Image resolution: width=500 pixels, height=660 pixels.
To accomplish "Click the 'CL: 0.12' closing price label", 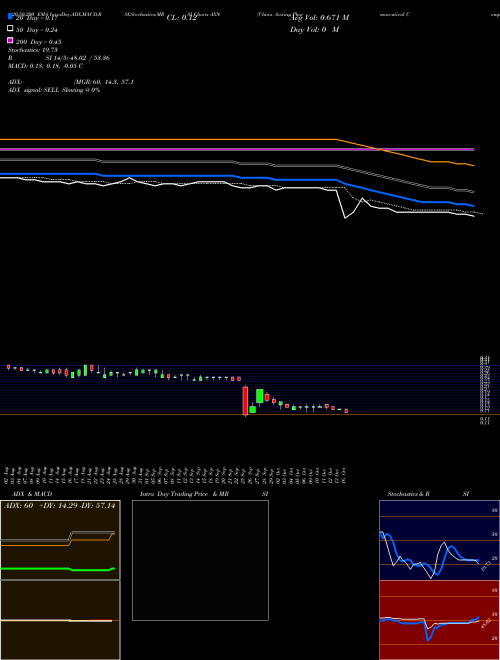I will [x=181, y=18].
